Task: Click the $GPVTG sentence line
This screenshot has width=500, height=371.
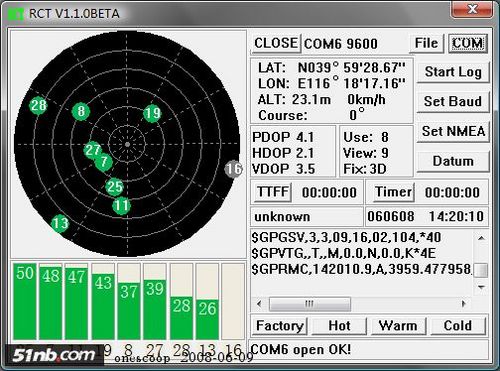Action: (344, 254)
